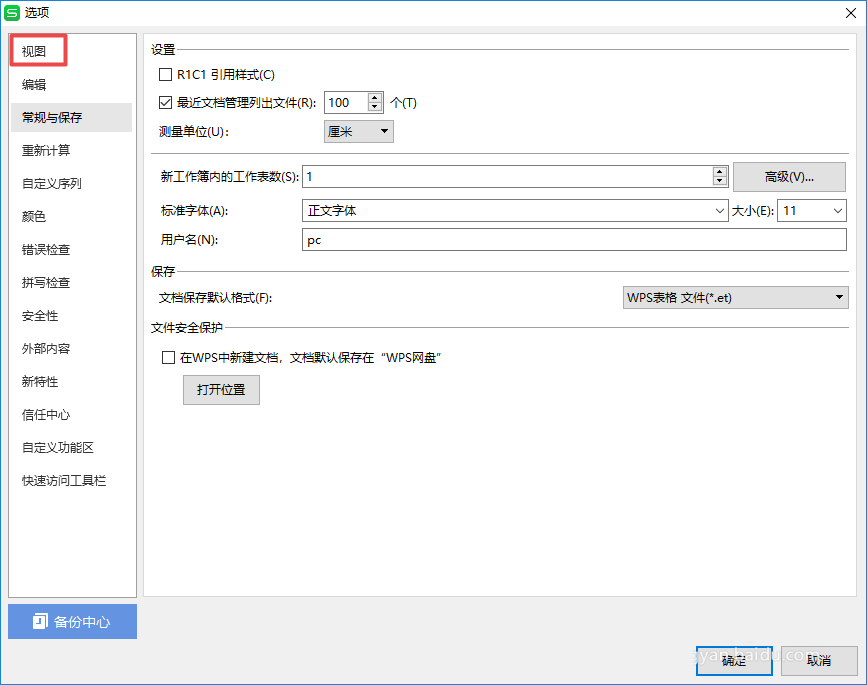Enable saving new documents to WPS网盘

168,357
